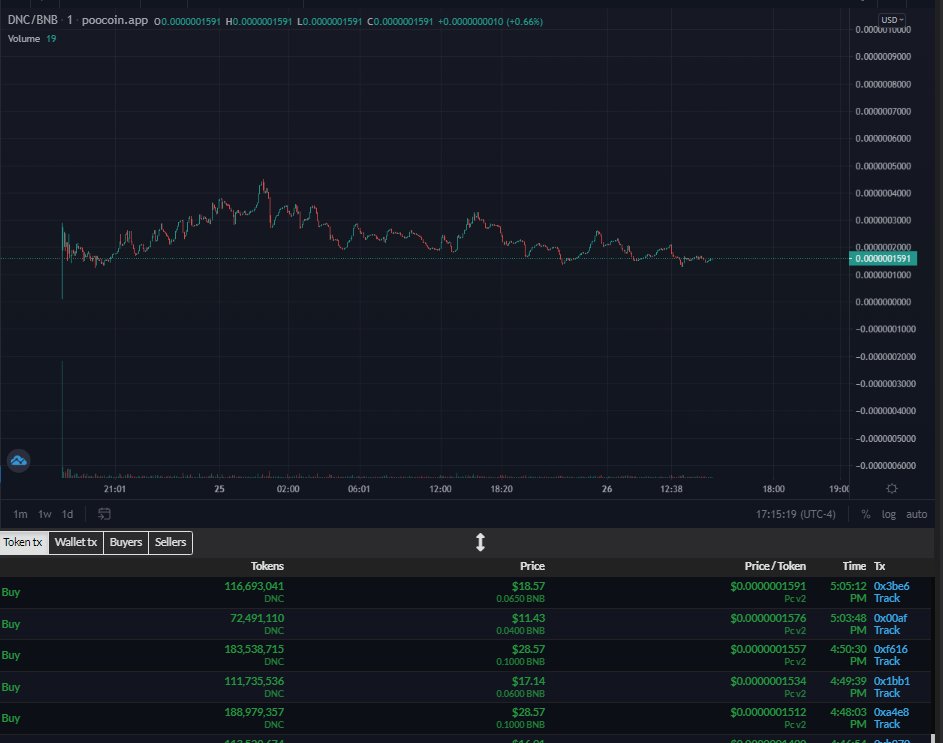The image size is (943, 743).
Task: Toggle auto scale mode
Action: (x=917, y=514)
